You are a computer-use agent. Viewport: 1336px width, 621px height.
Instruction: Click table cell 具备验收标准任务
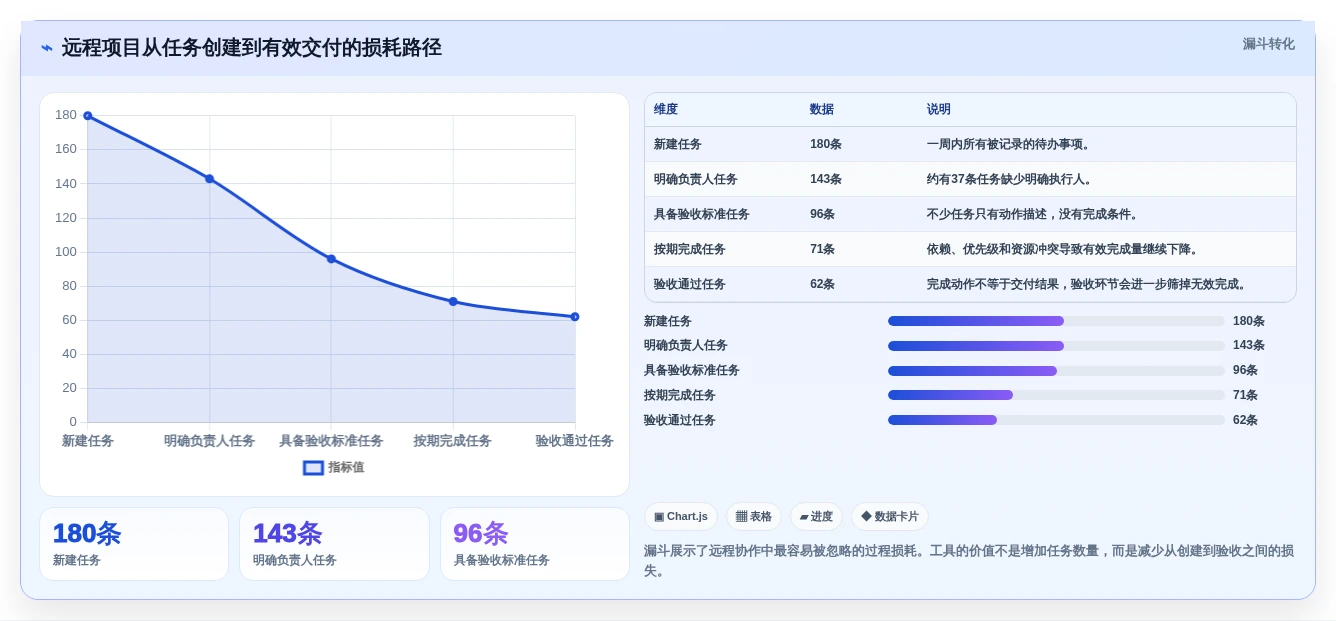point(702,214)
